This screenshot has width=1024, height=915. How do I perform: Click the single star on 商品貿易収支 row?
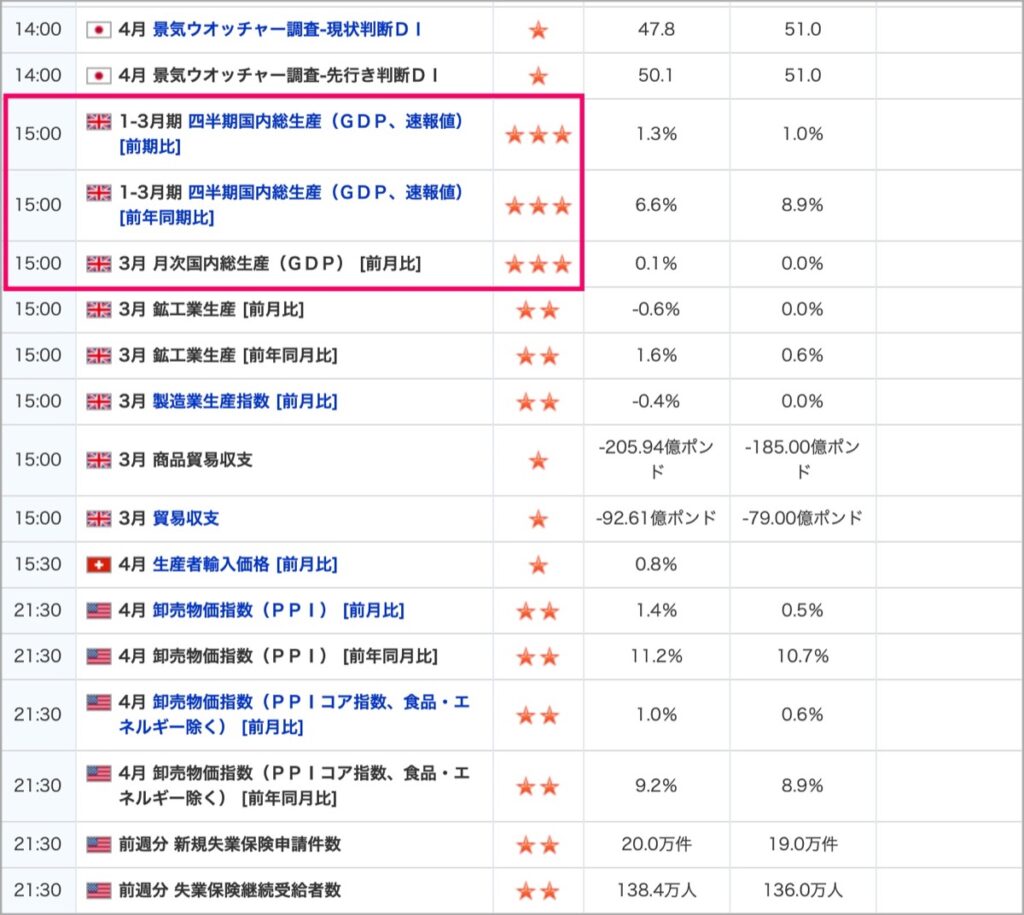(x=538, y=460)
